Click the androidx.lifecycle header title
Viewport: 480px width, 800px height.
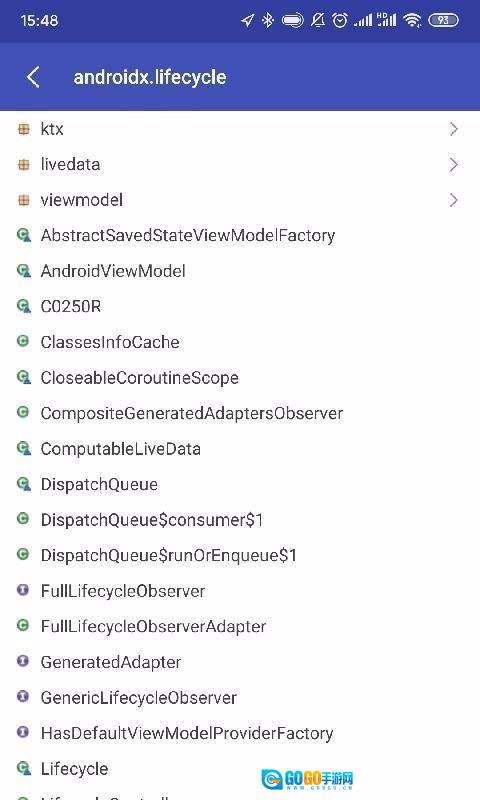150,78
